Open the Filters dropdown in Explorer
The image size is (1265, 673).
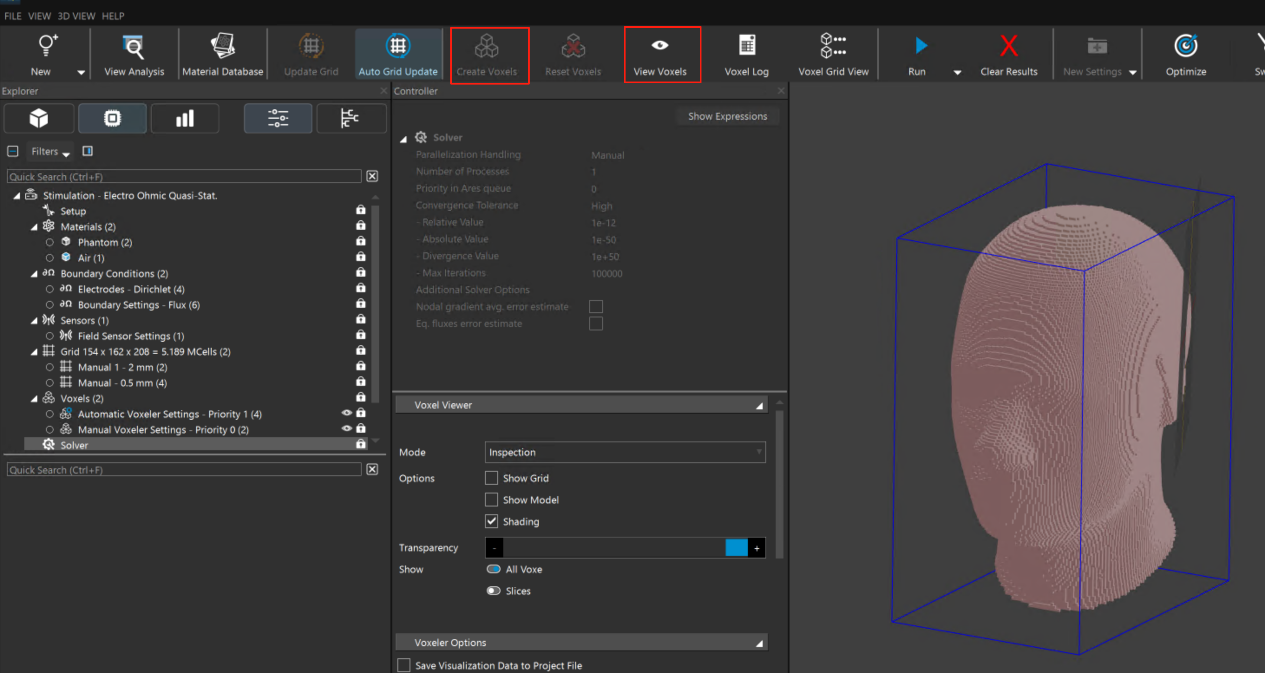pyautogui.click(x=50, y=152)
